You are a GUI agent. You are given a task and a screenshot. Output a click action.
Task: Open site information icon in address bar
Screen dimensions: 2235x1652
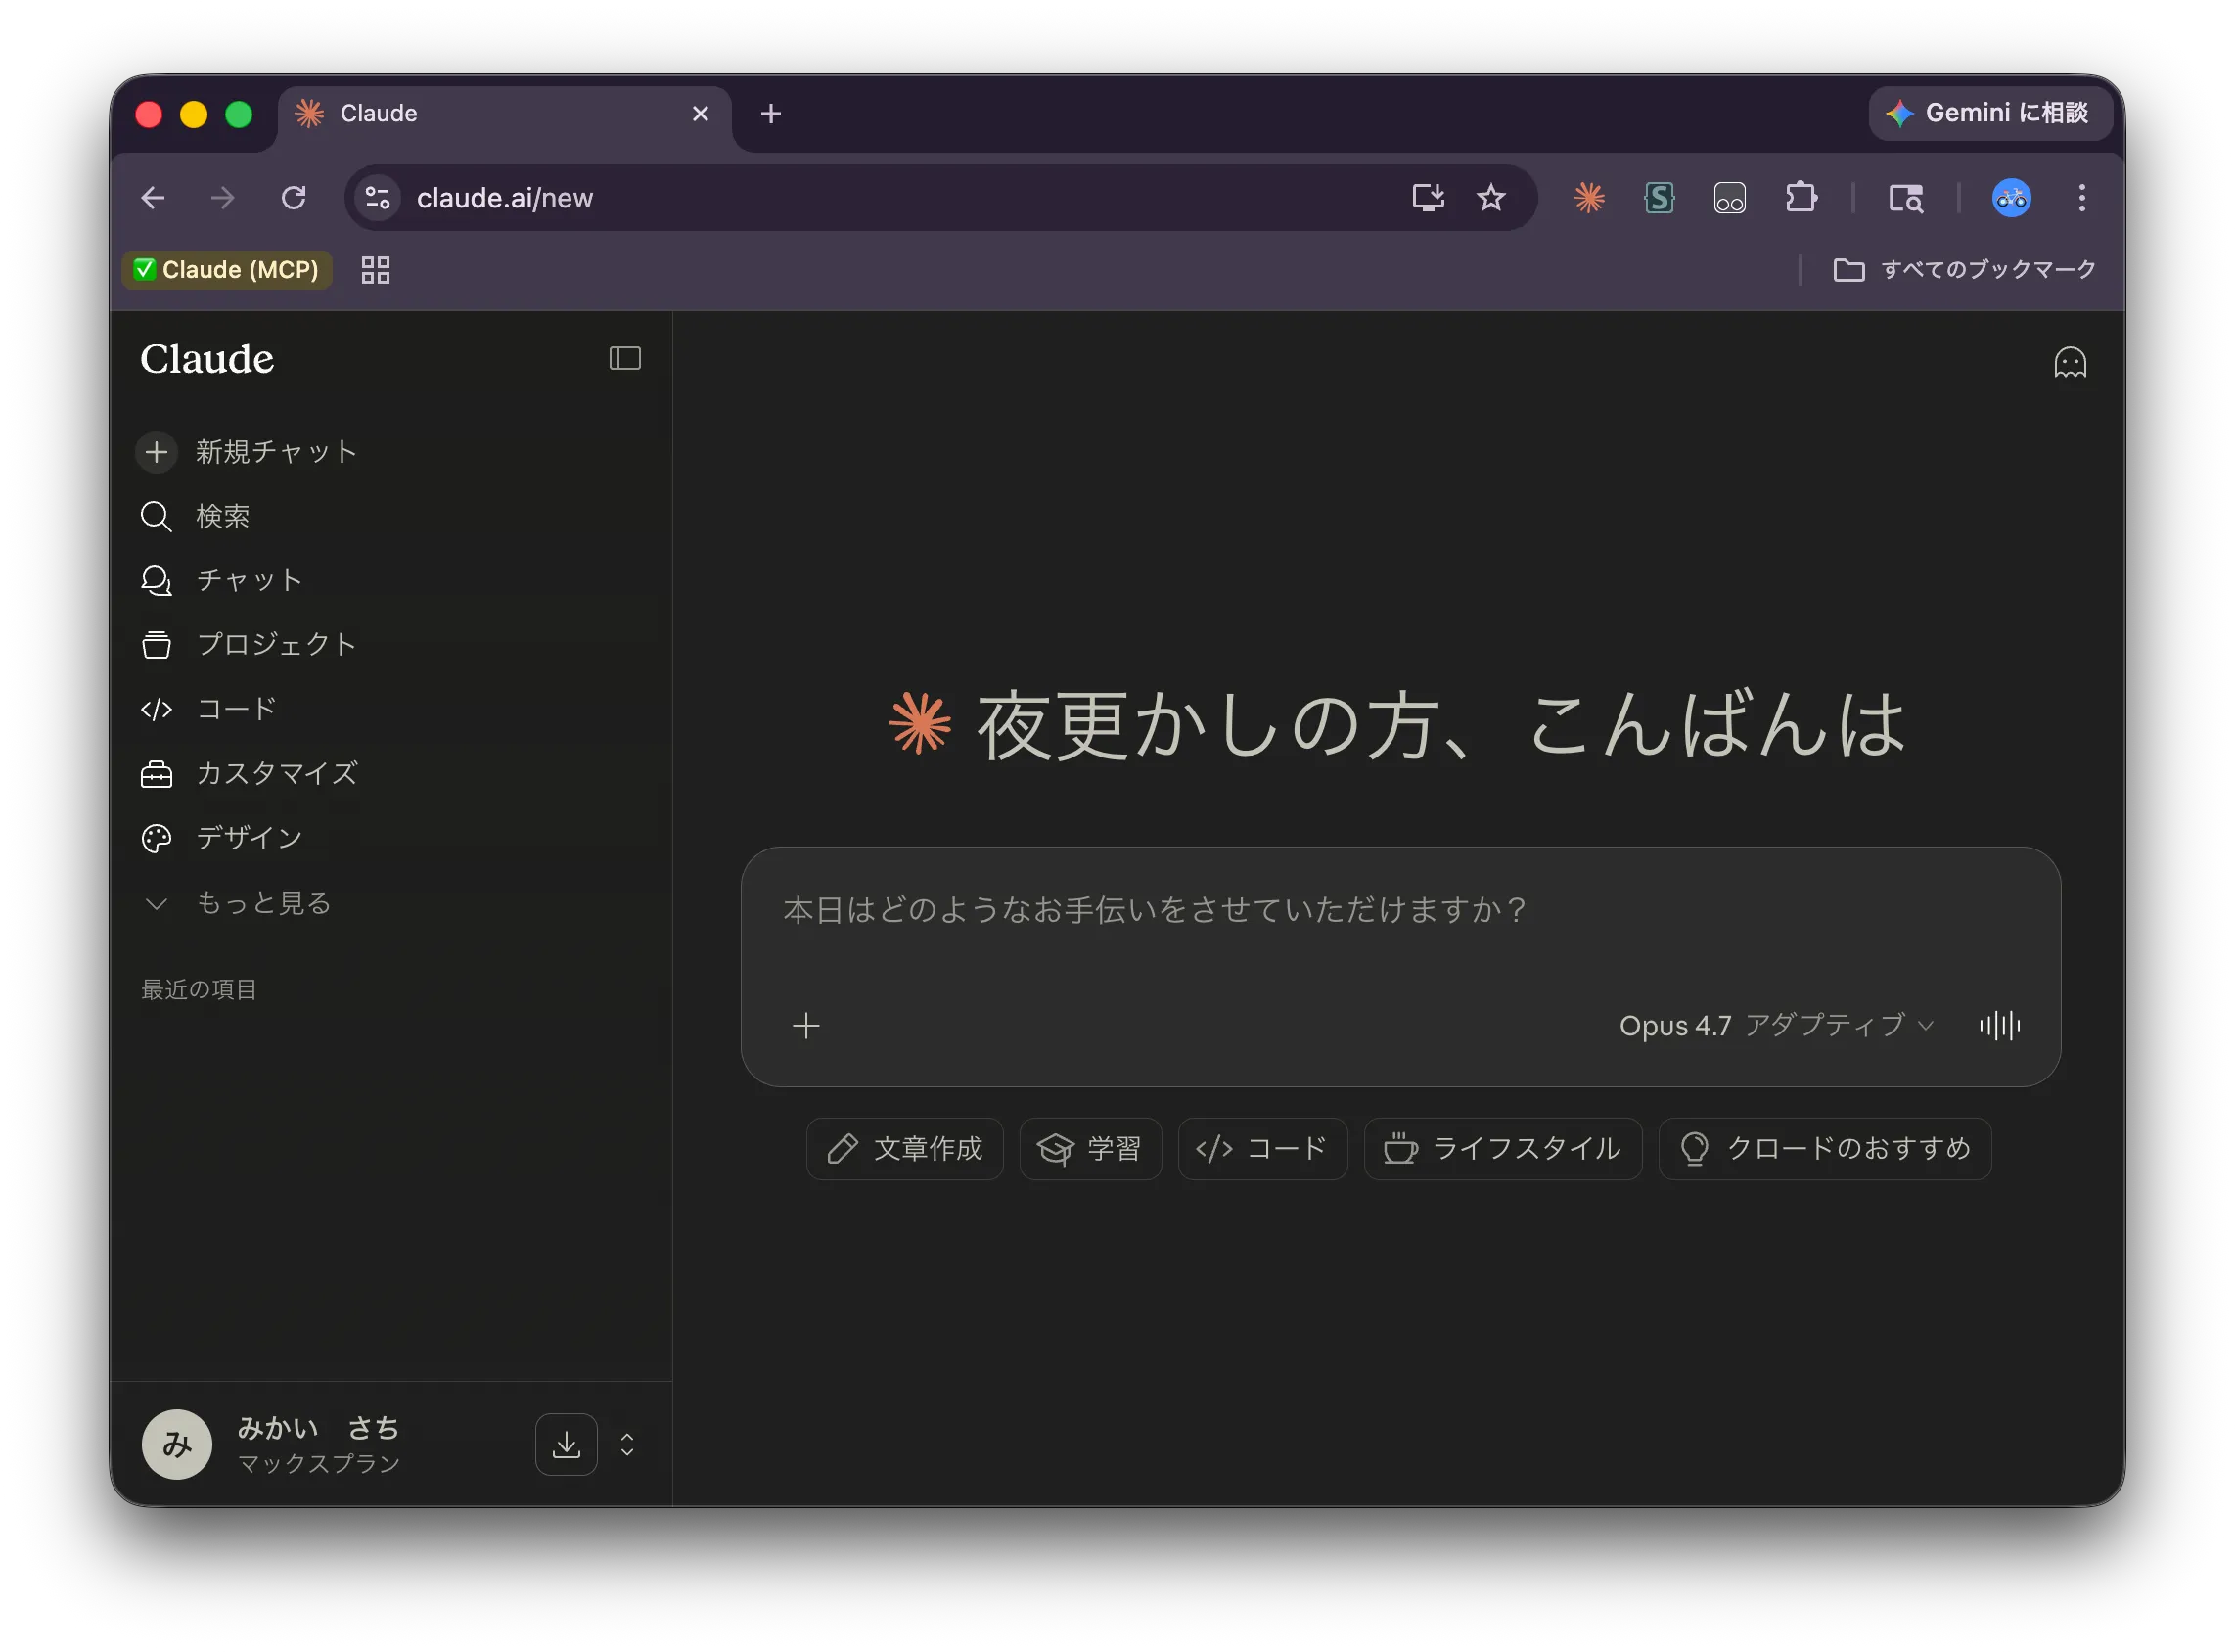coord(377,198)
